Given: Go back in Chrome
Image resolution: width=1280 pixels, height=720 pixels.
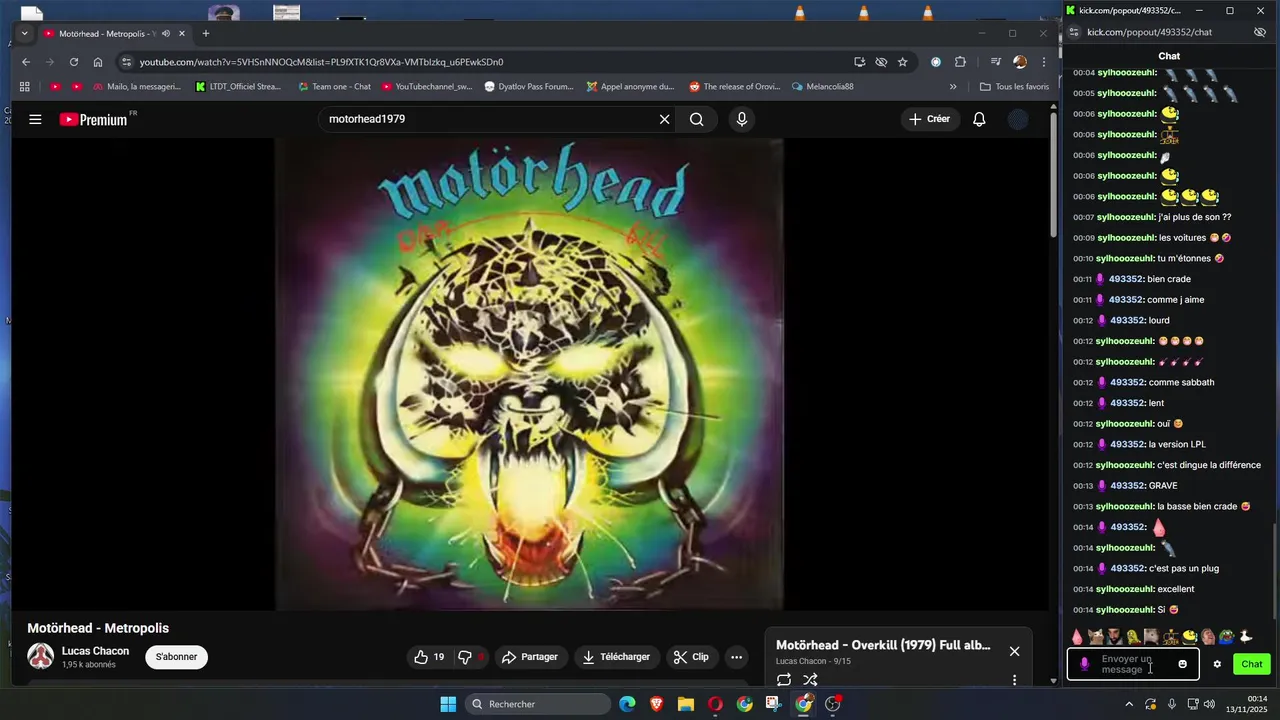Looking at the screenshot, I should 26,62.
